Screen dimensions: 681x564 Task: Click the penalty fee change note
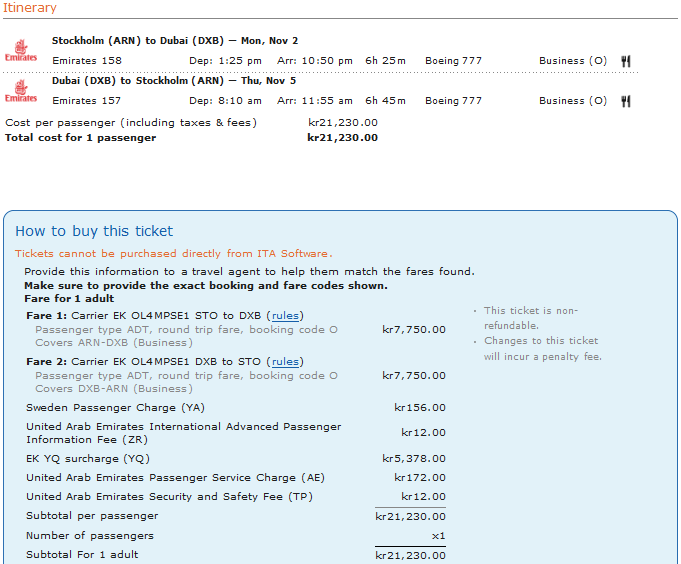tap(543, 349)
